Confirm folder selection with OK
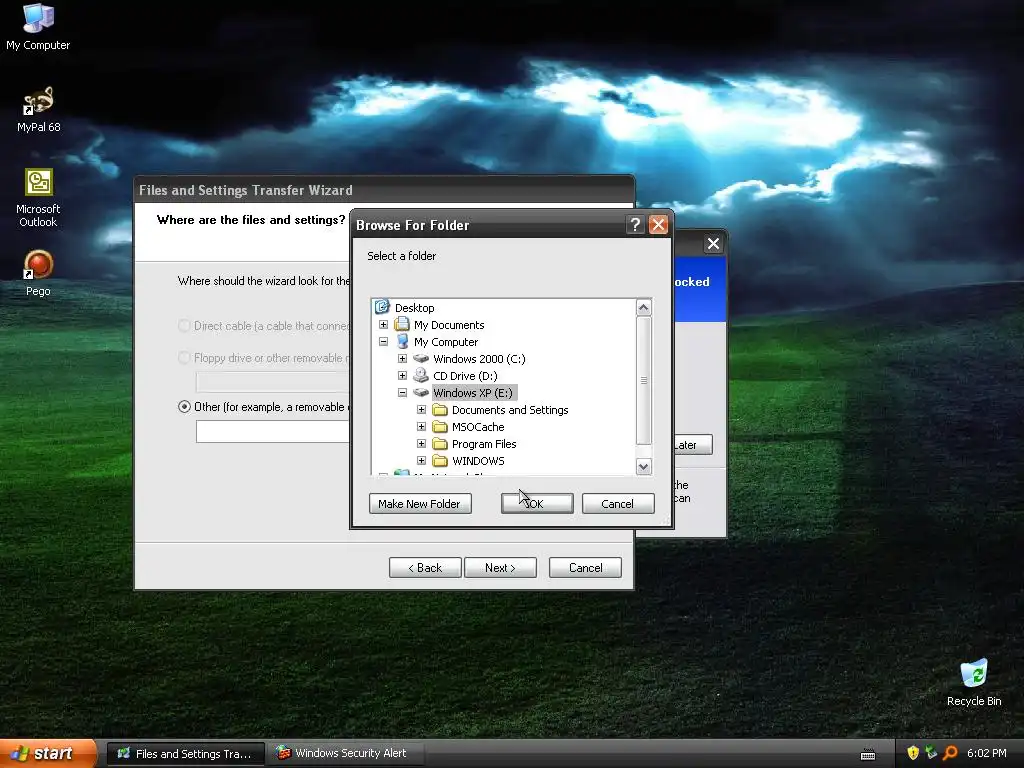This screenshot has height=768, width=1024. [537, 504]
